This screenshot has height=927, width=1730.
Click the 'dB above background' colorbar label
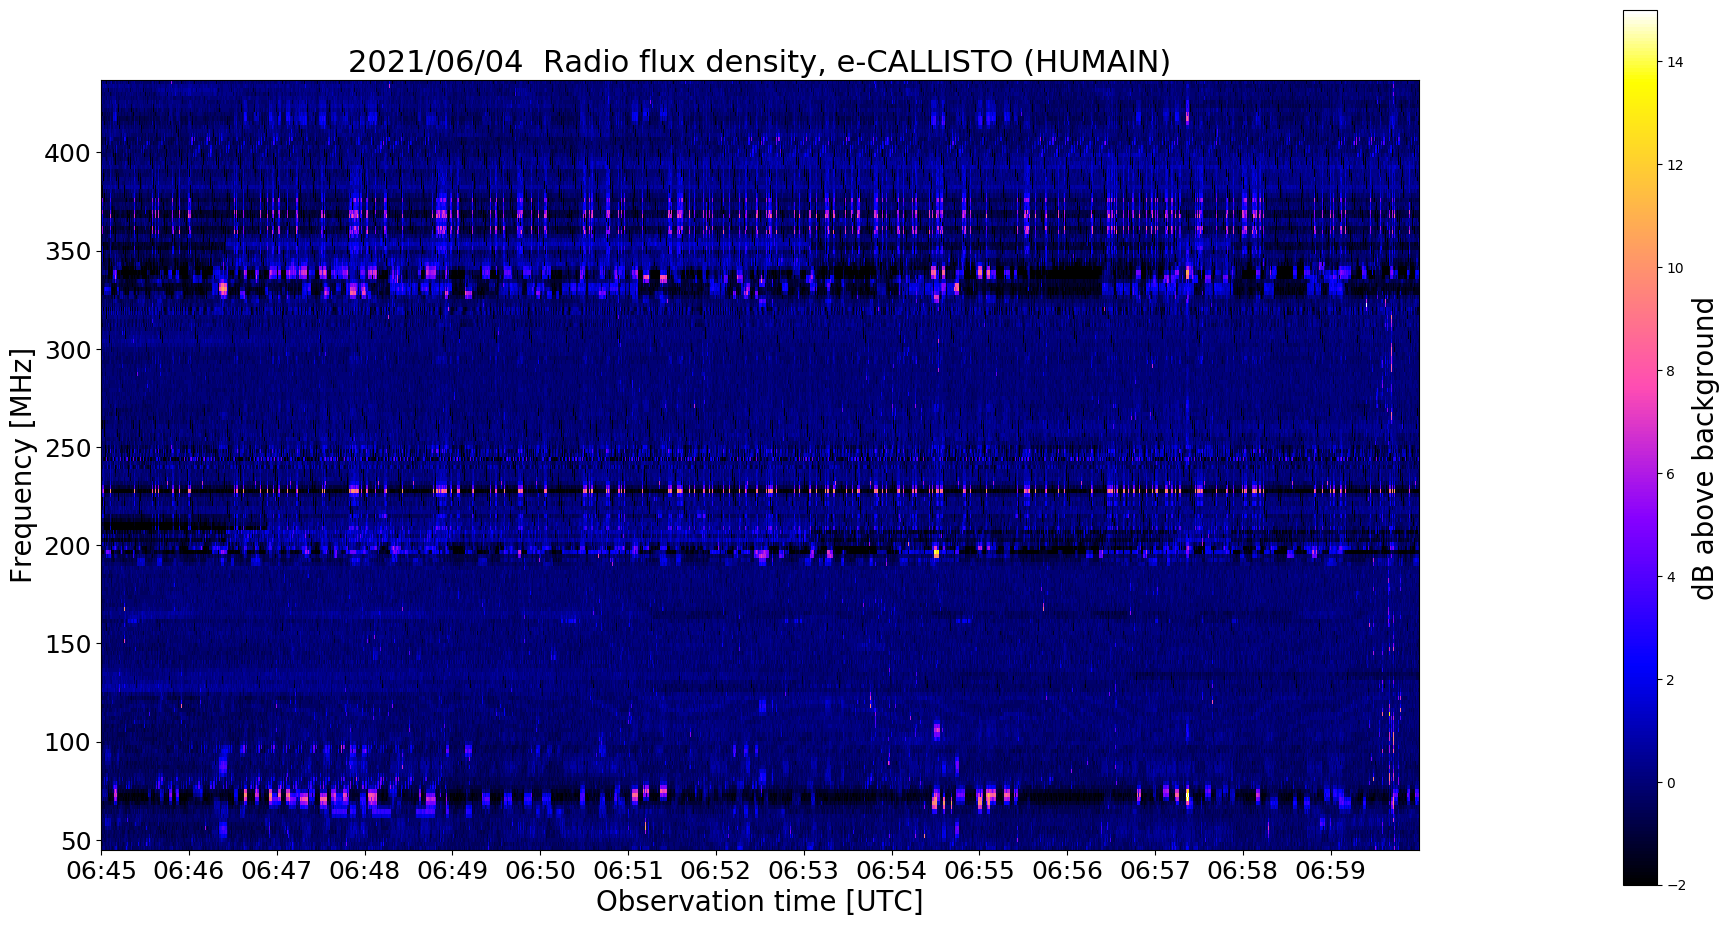click(1704, 448)
